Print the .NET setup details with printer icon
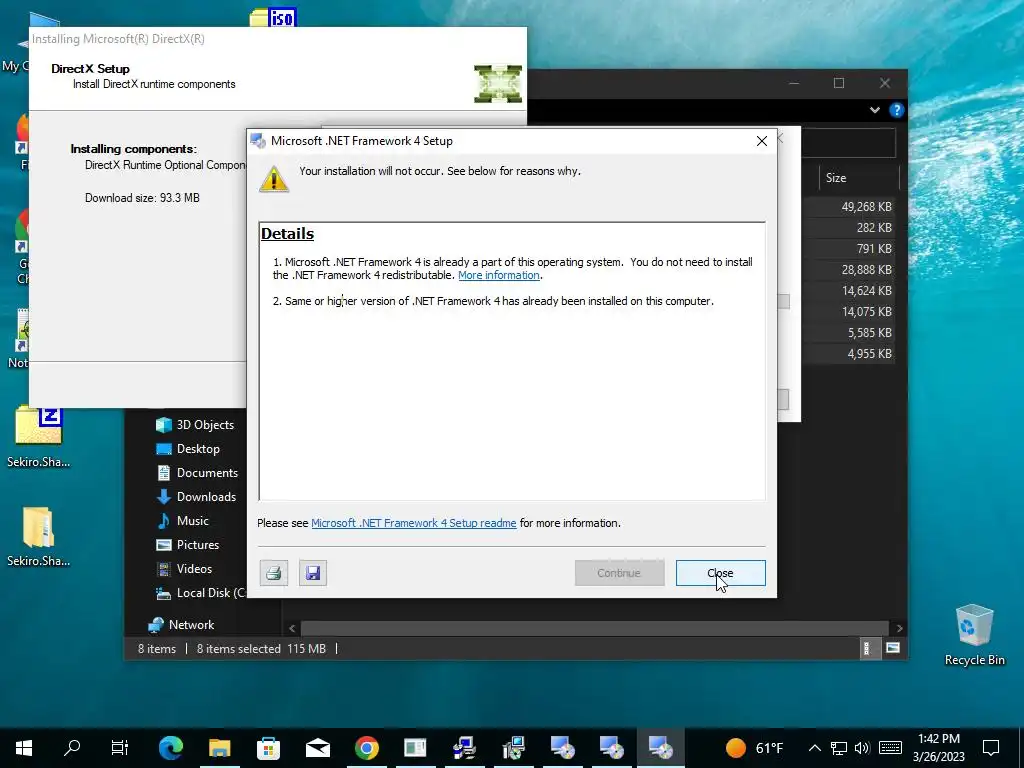The height and width of the screenshot is (768, 1024). (x=274, y=573)
